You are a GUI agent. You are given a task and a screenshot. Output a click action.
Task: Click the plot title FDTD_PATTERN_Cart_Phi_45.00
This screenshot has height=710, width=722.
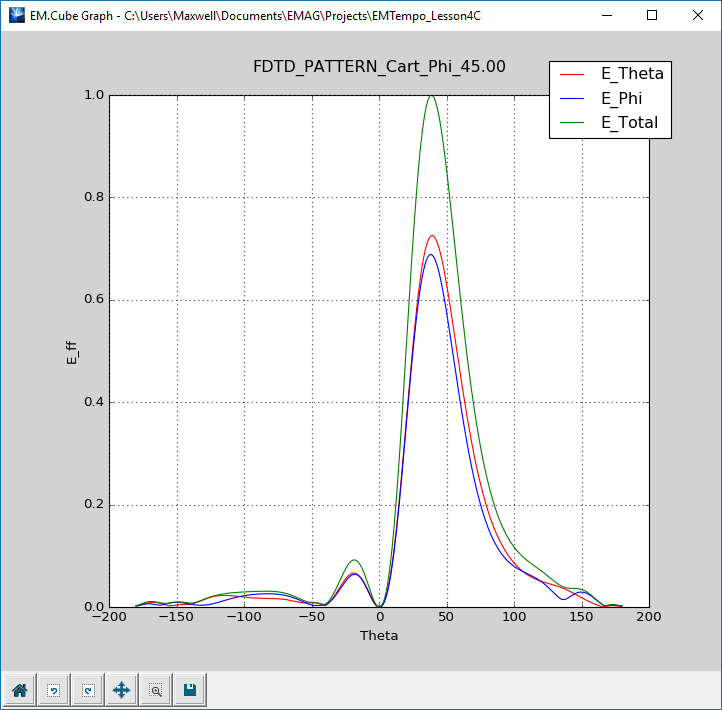point(379,67)
